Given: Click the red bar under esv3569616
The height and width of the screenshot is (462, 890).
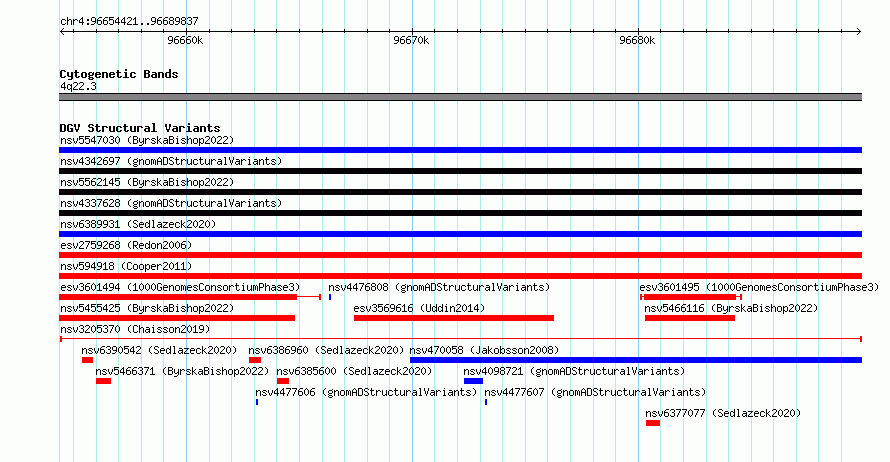Looking at the screenshot, I should point(454,318).
